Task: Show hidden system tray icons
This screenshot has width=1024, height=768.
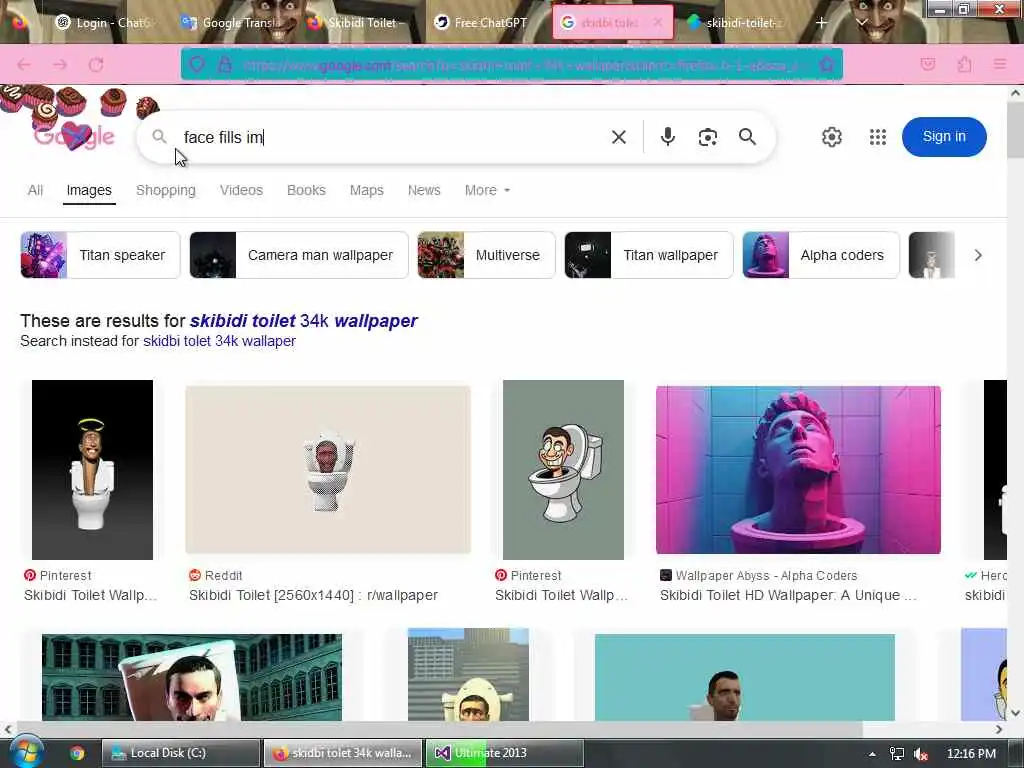Action: point(872,754)
